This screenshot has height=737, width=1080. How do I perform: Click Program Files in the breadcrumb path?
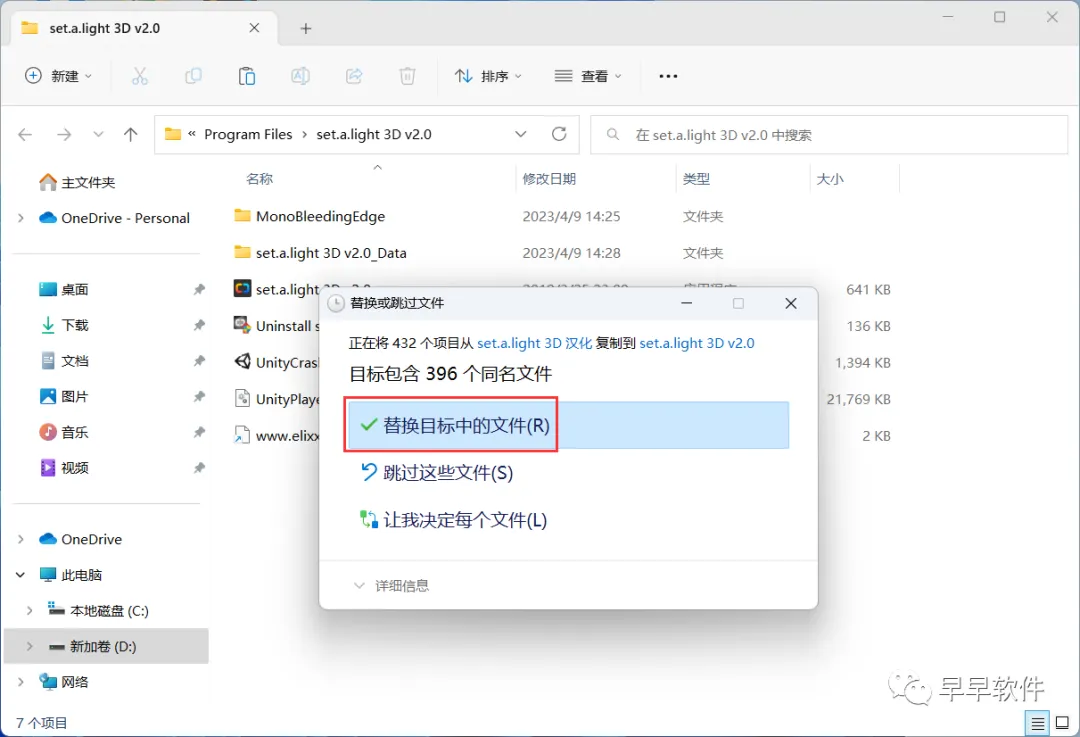[x=248, y=134]
